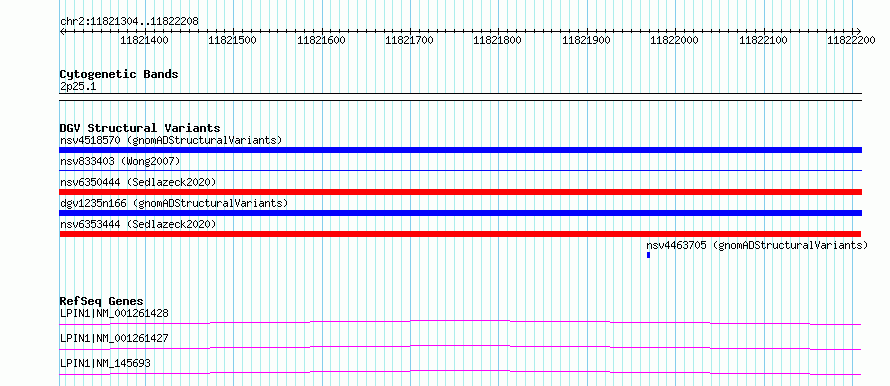This screenshot has height=386, width=890.
Task: Click the nsv4518570 blue variant bar
Action: pos(460,150)
